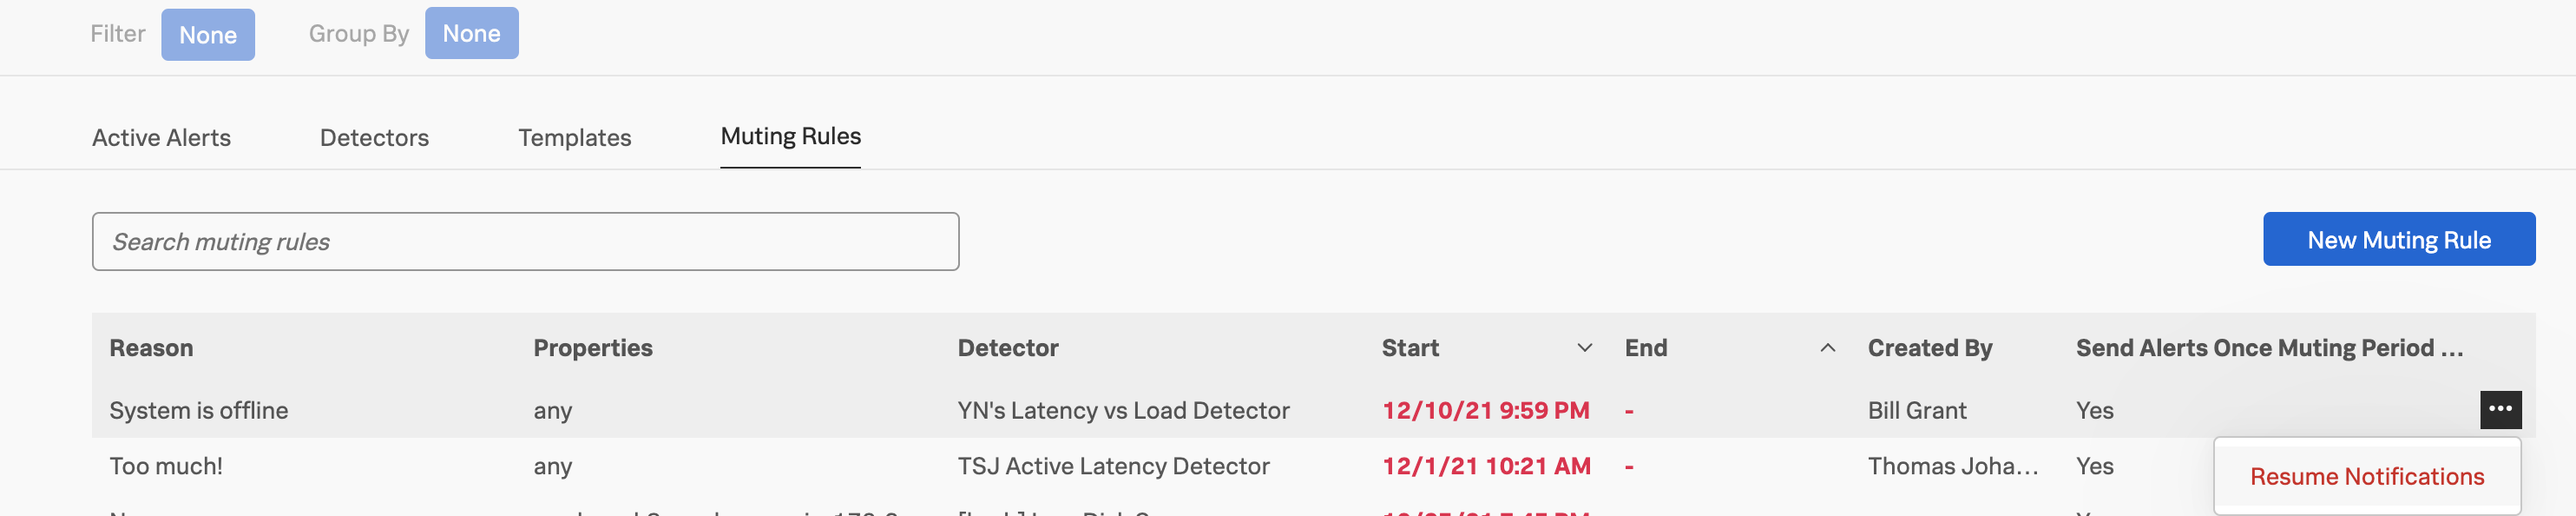Open the Detectors tab
Viewport: 2576px width, 516px height.
point(374,138)
